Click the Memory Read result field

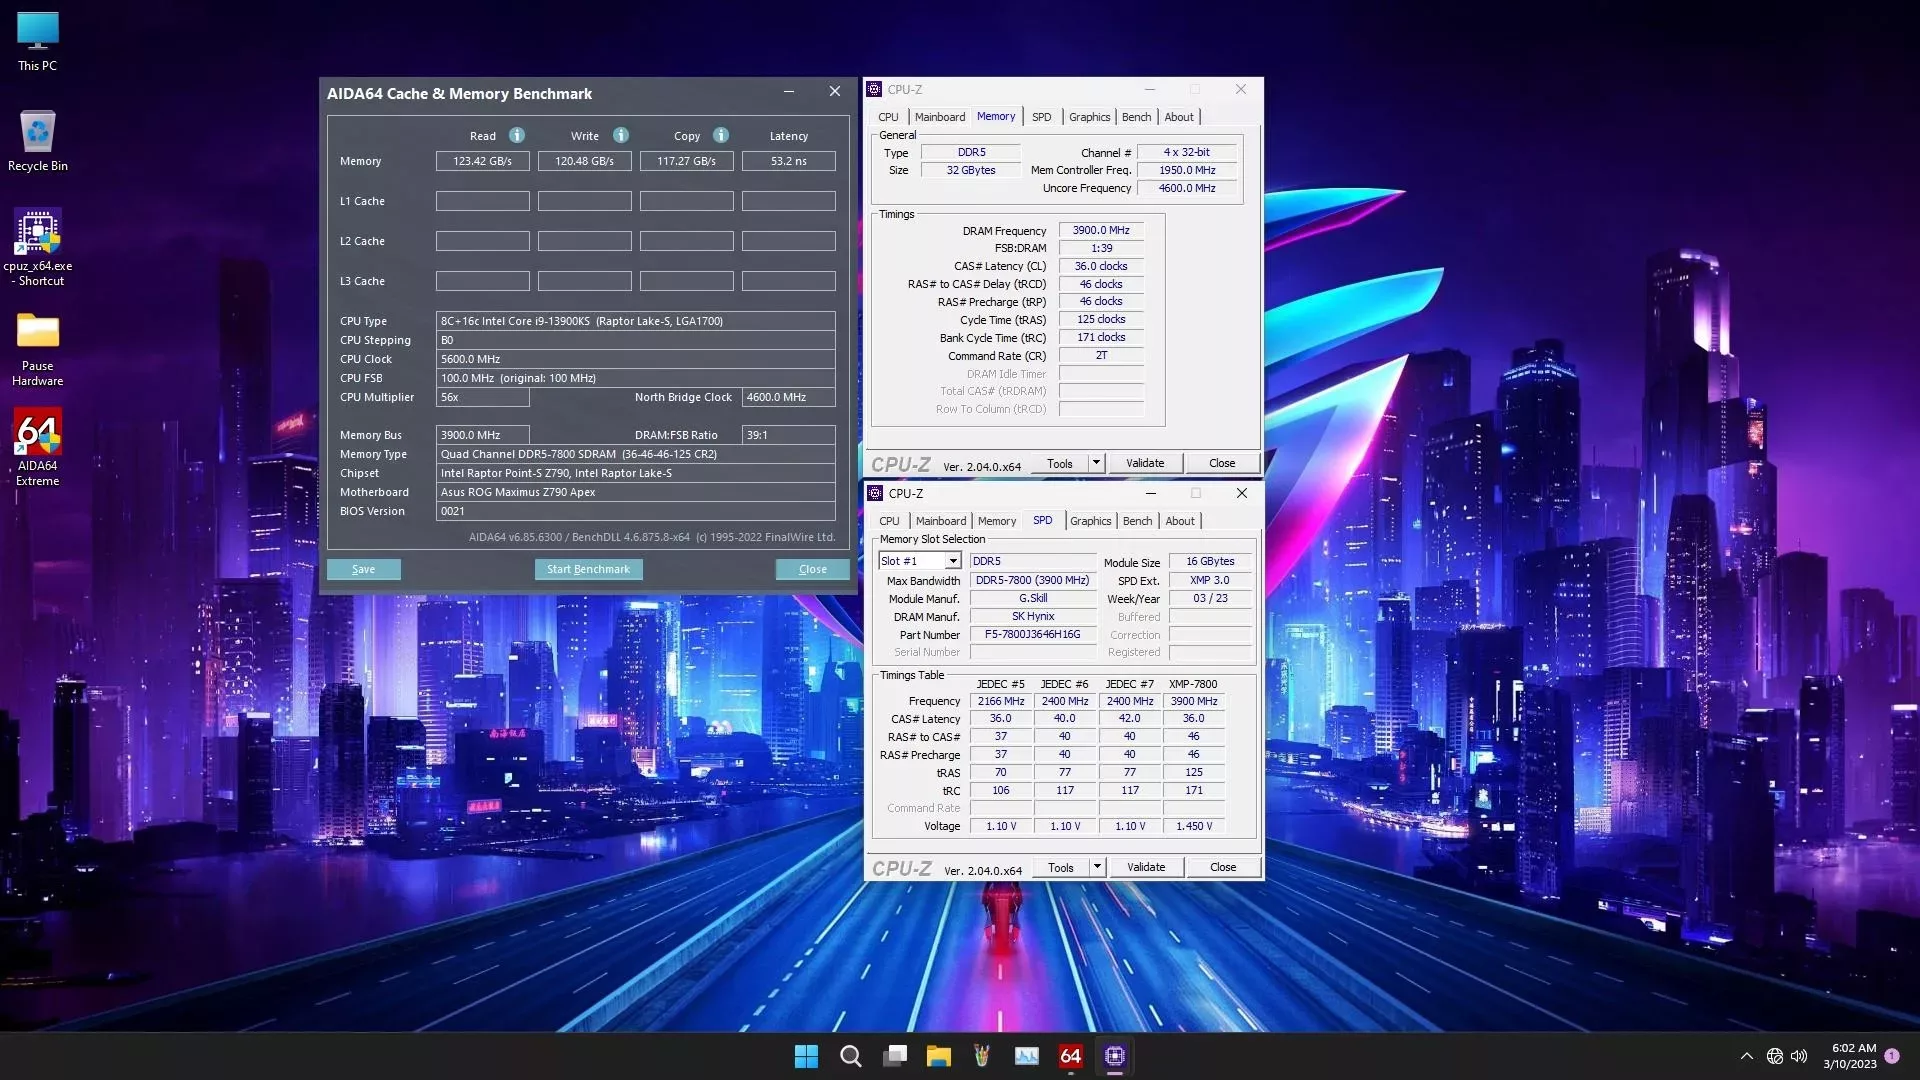(482, 161)
